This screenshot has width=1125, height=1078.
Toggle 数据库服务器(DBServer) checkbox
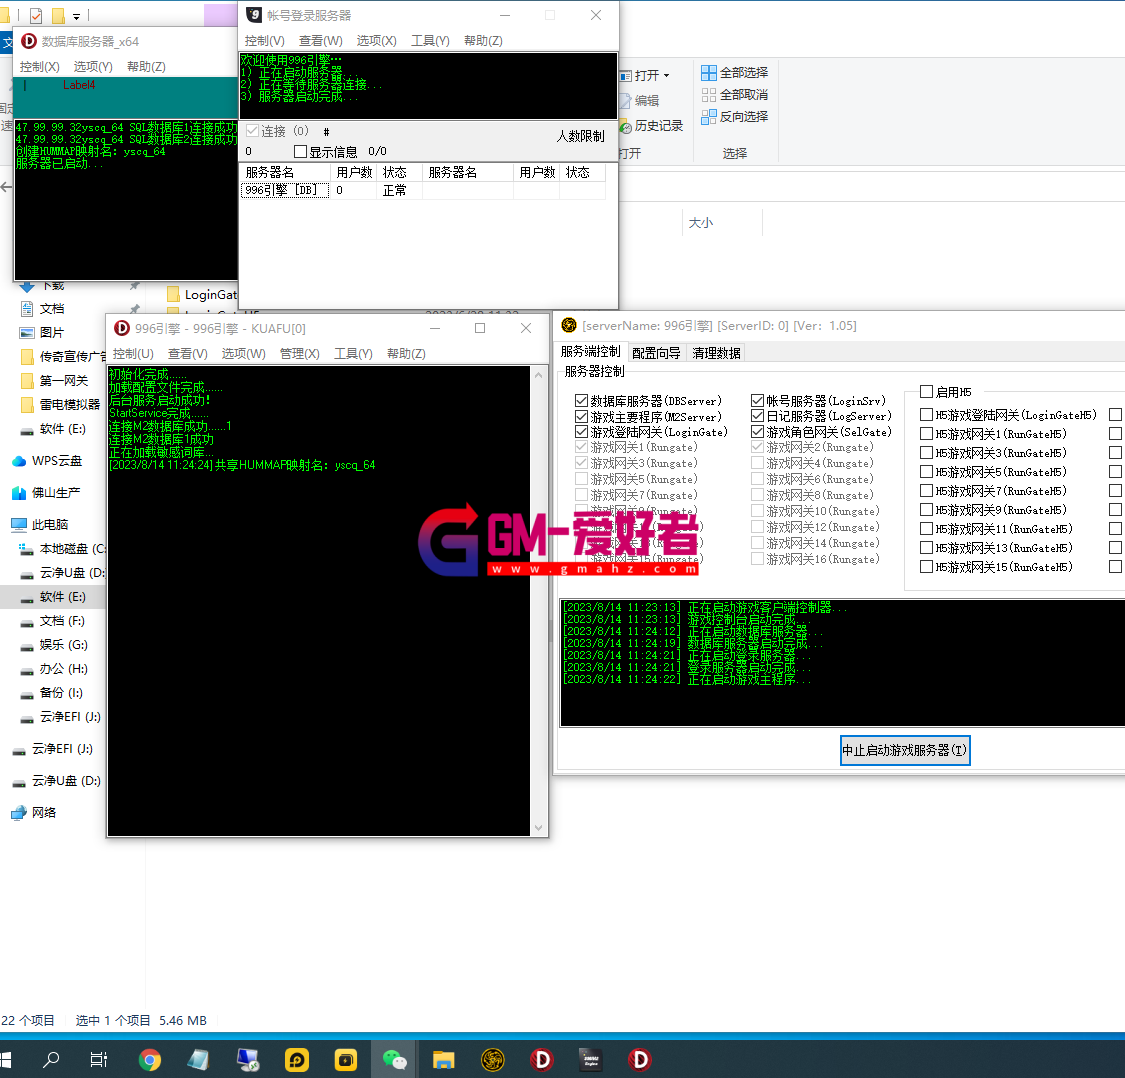click(581, 400)
